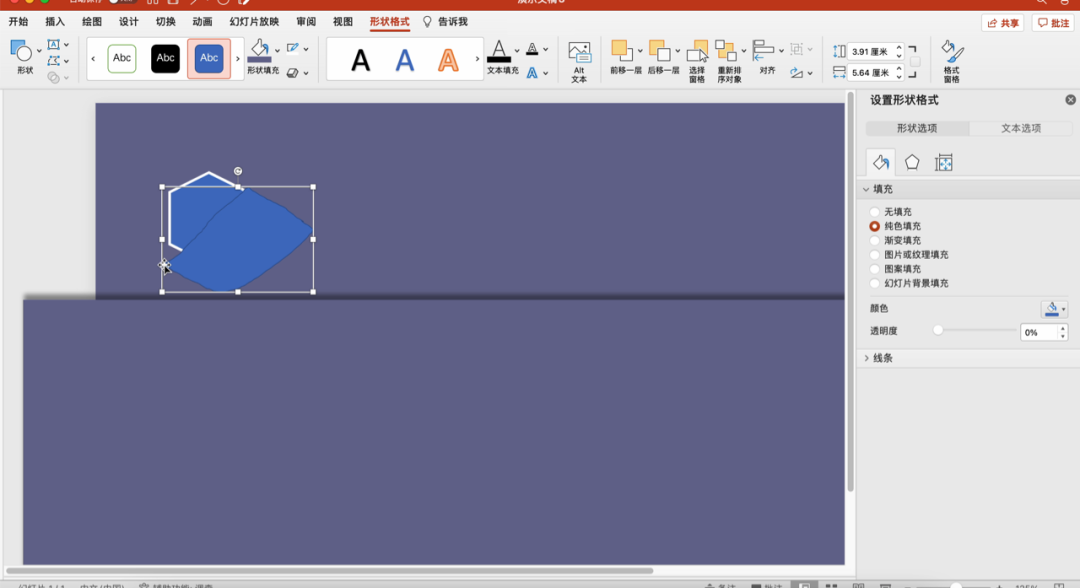Switch to 文本选项 in format pane
1080x588 pixels.
(1021, 129)
